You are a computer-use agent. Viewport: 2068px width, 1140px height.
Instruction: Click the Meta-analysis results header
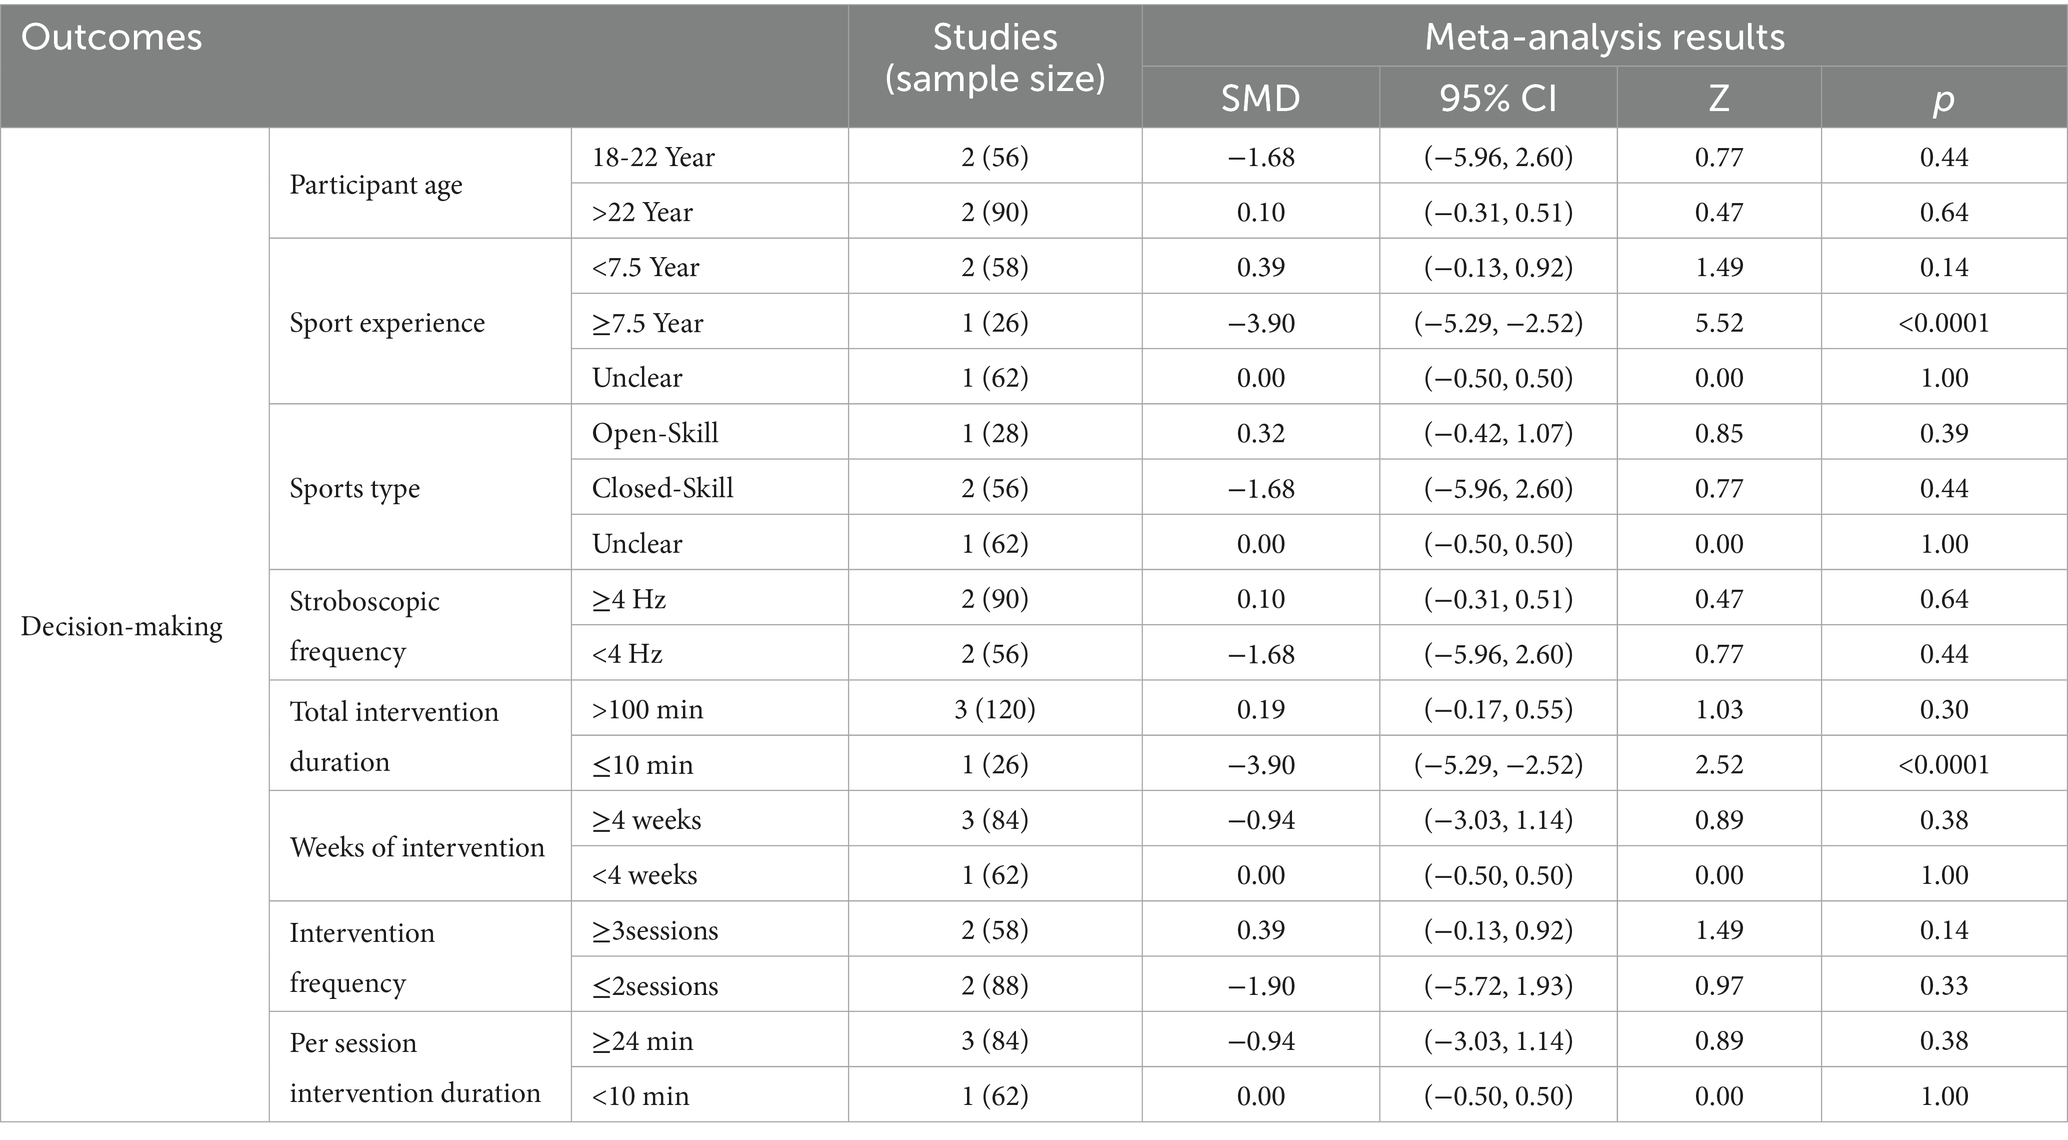[x=1604, y=37]
